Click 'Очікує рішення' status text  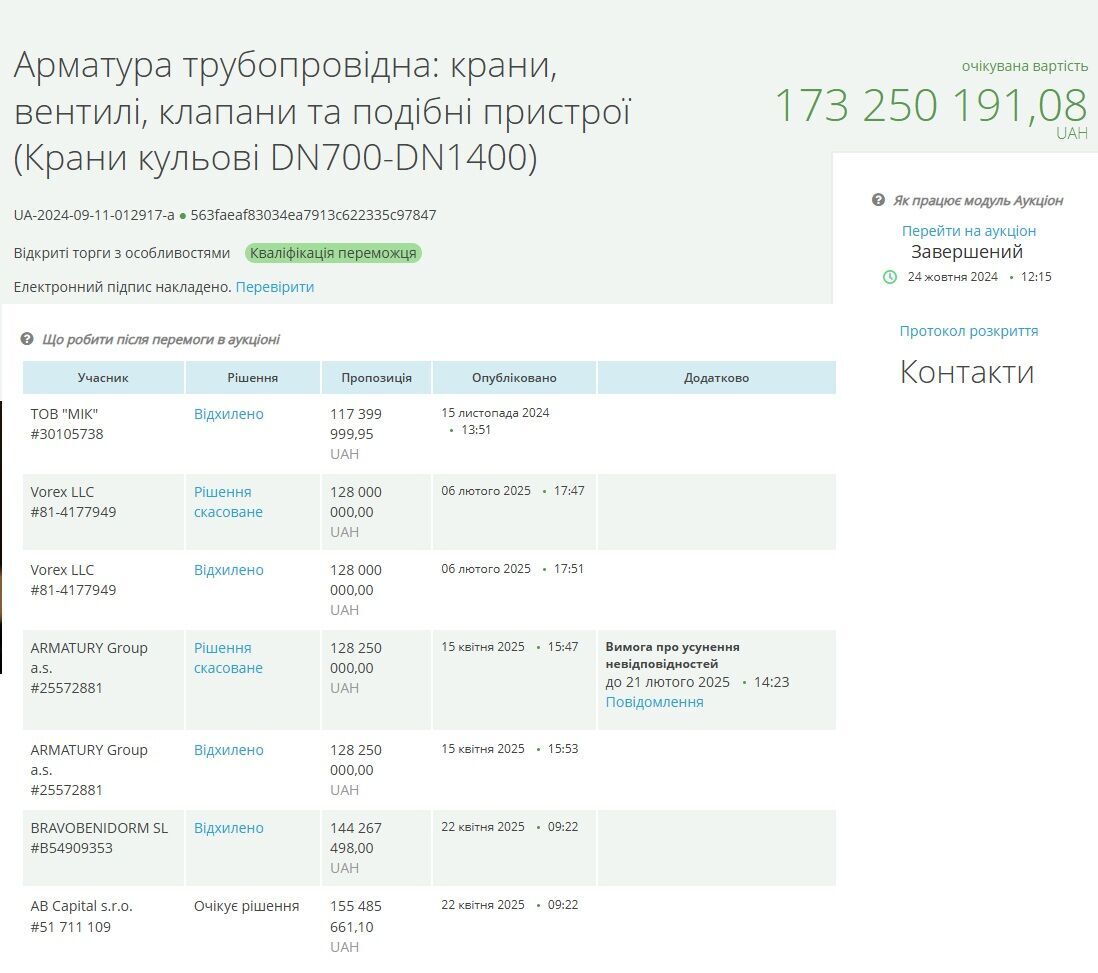(246, 906)
